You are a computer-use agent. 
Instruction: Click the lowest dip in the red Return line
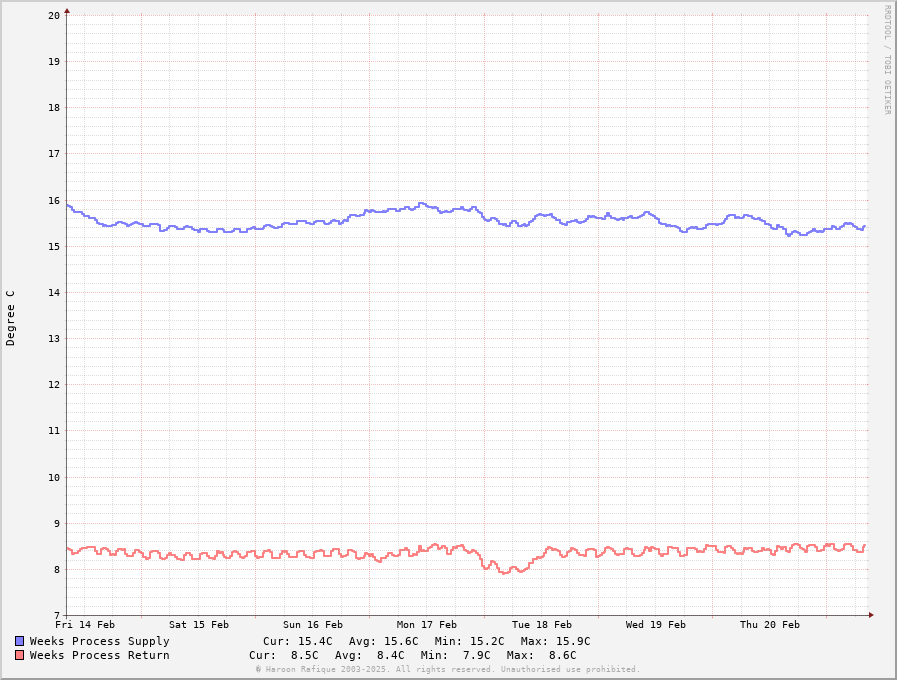[505, 572]
